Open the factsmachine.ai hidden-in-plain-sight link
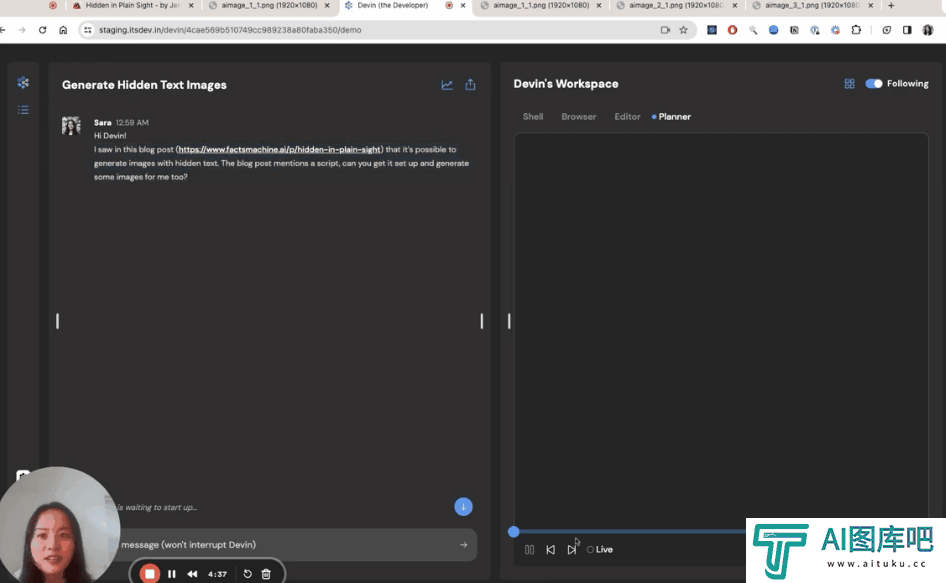 click(279, 150)
